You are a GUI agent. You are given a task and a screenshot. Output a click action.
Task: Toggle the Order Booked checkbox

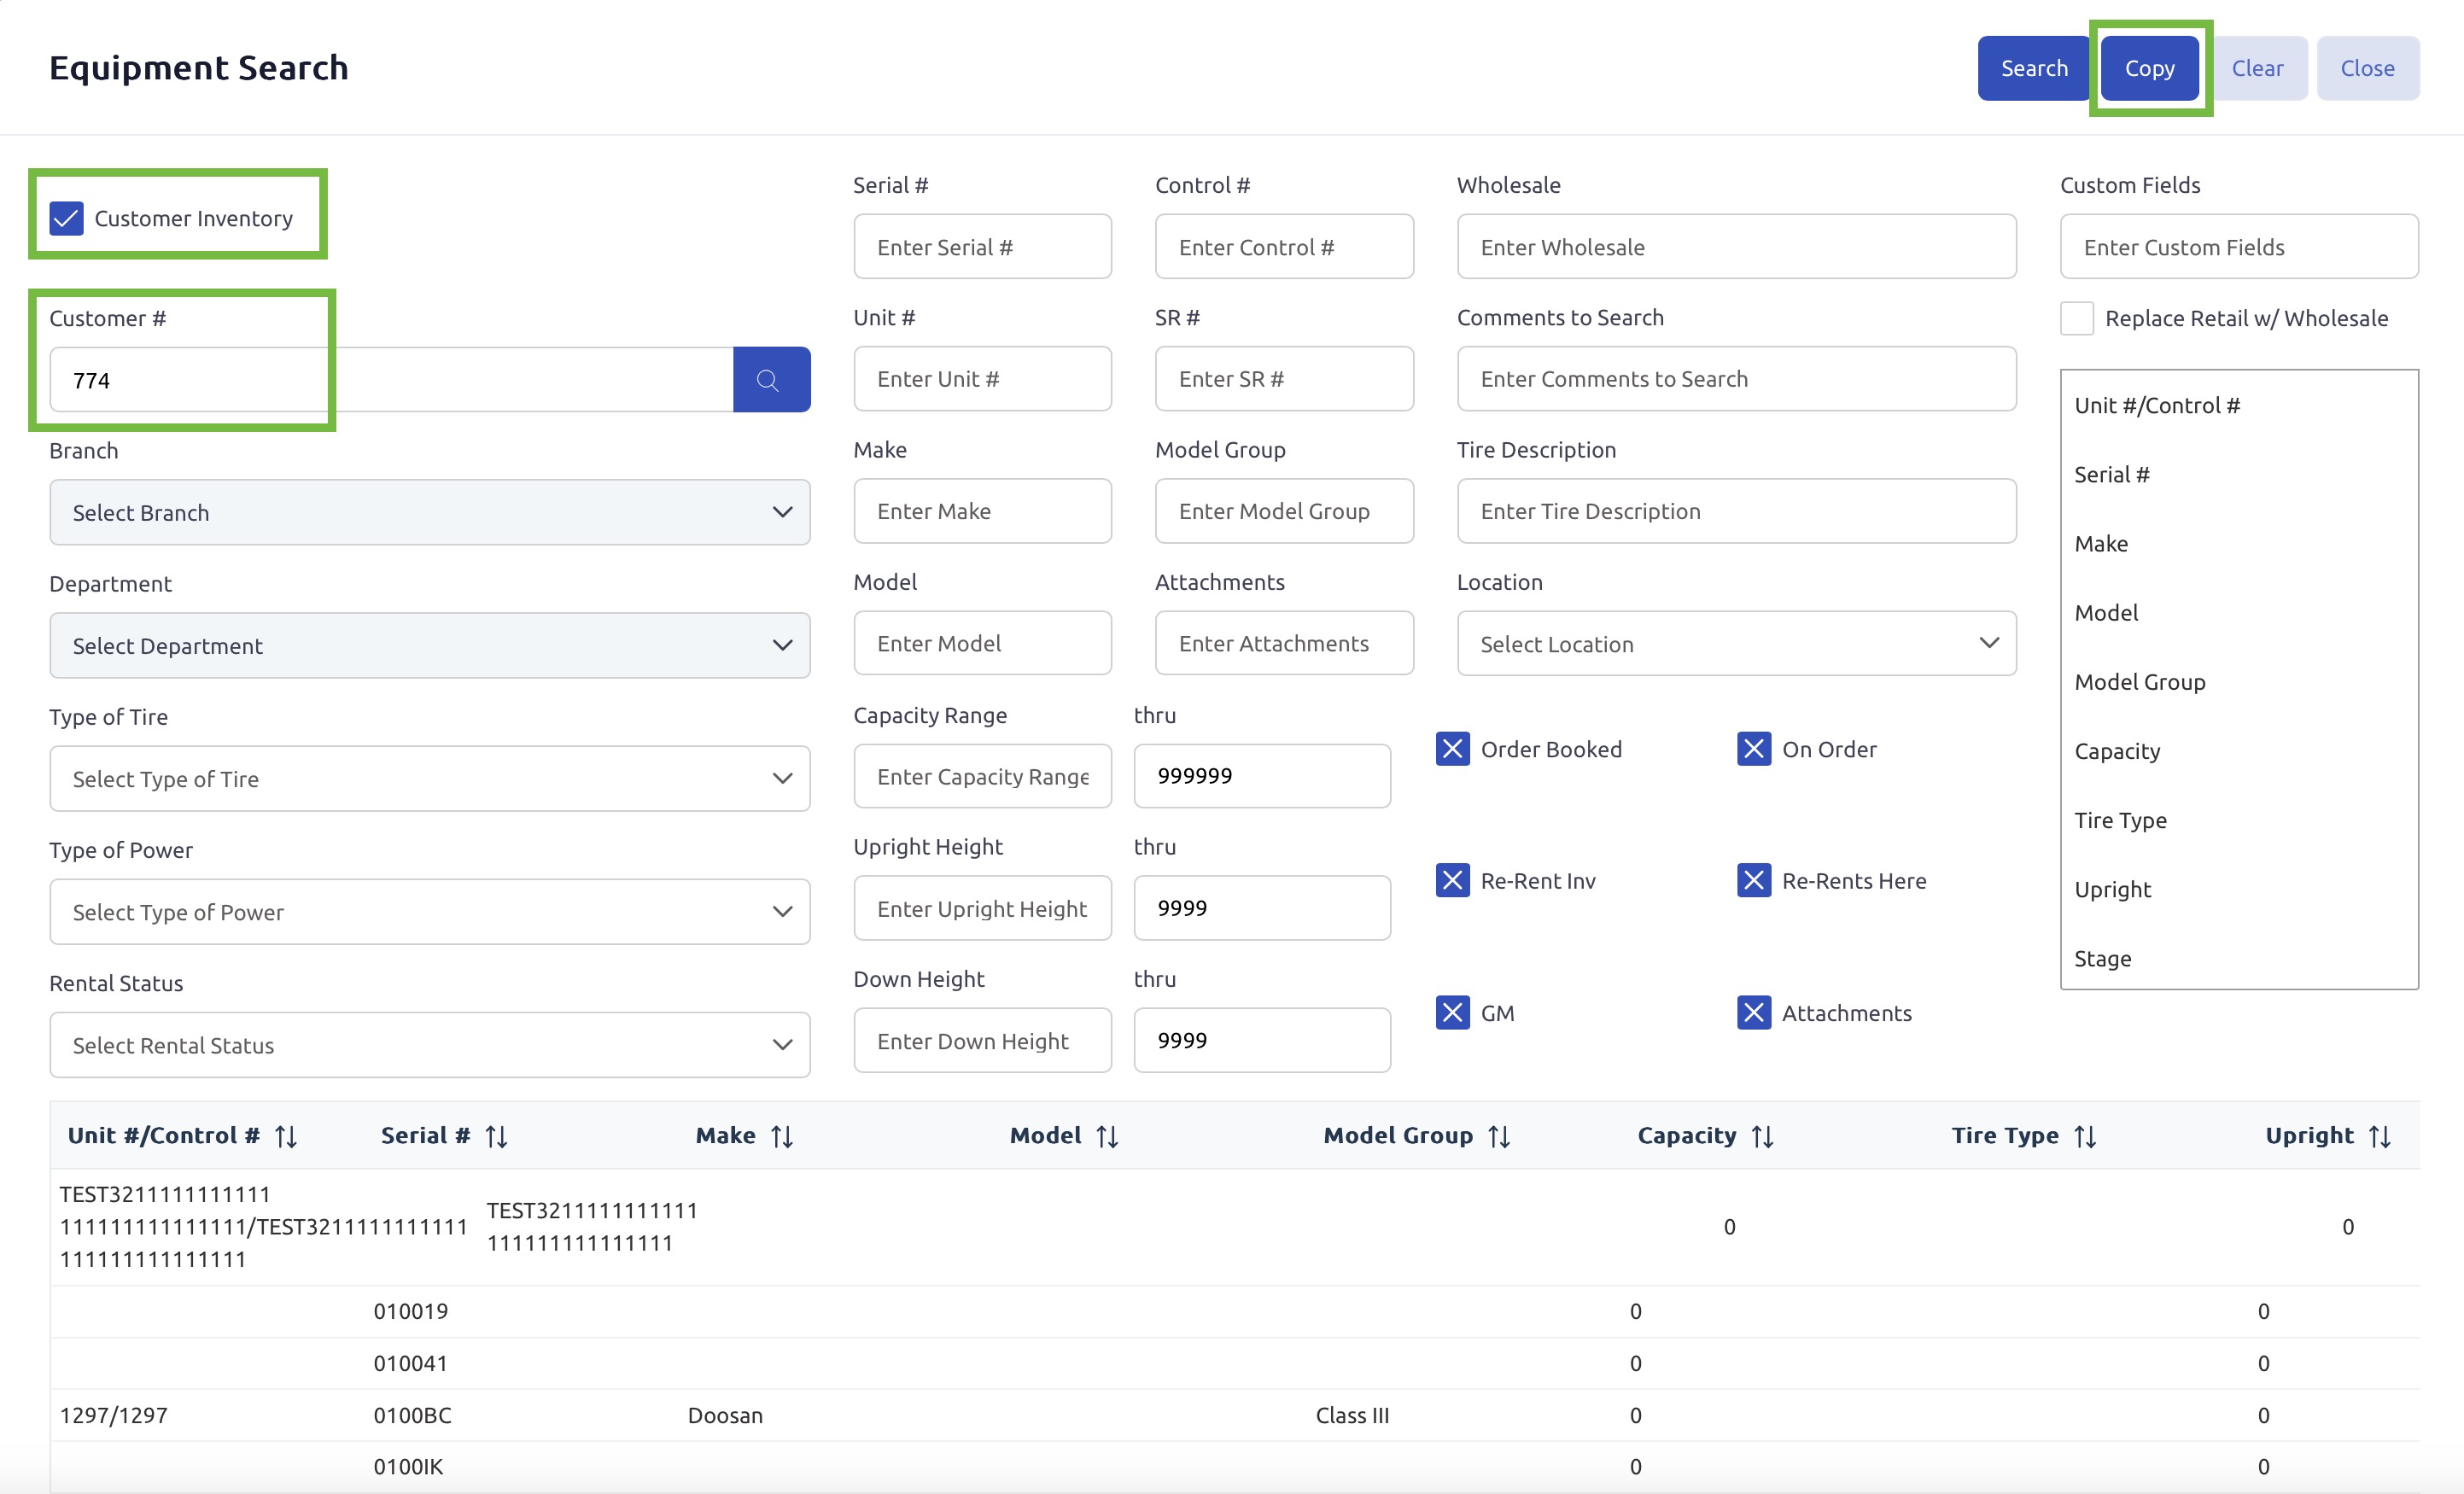pos(1452,749)
